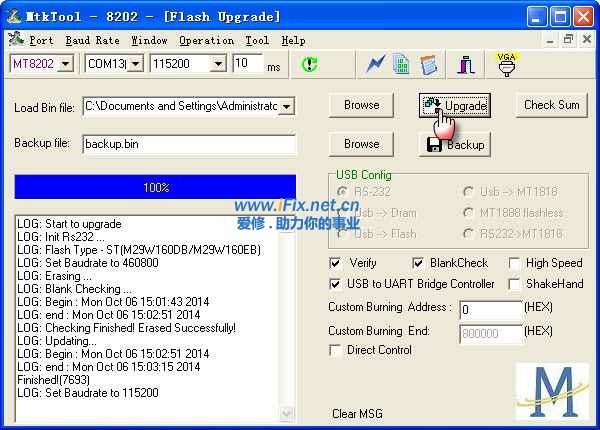Click the green chip document toolbar icon

tap(401, 64)
